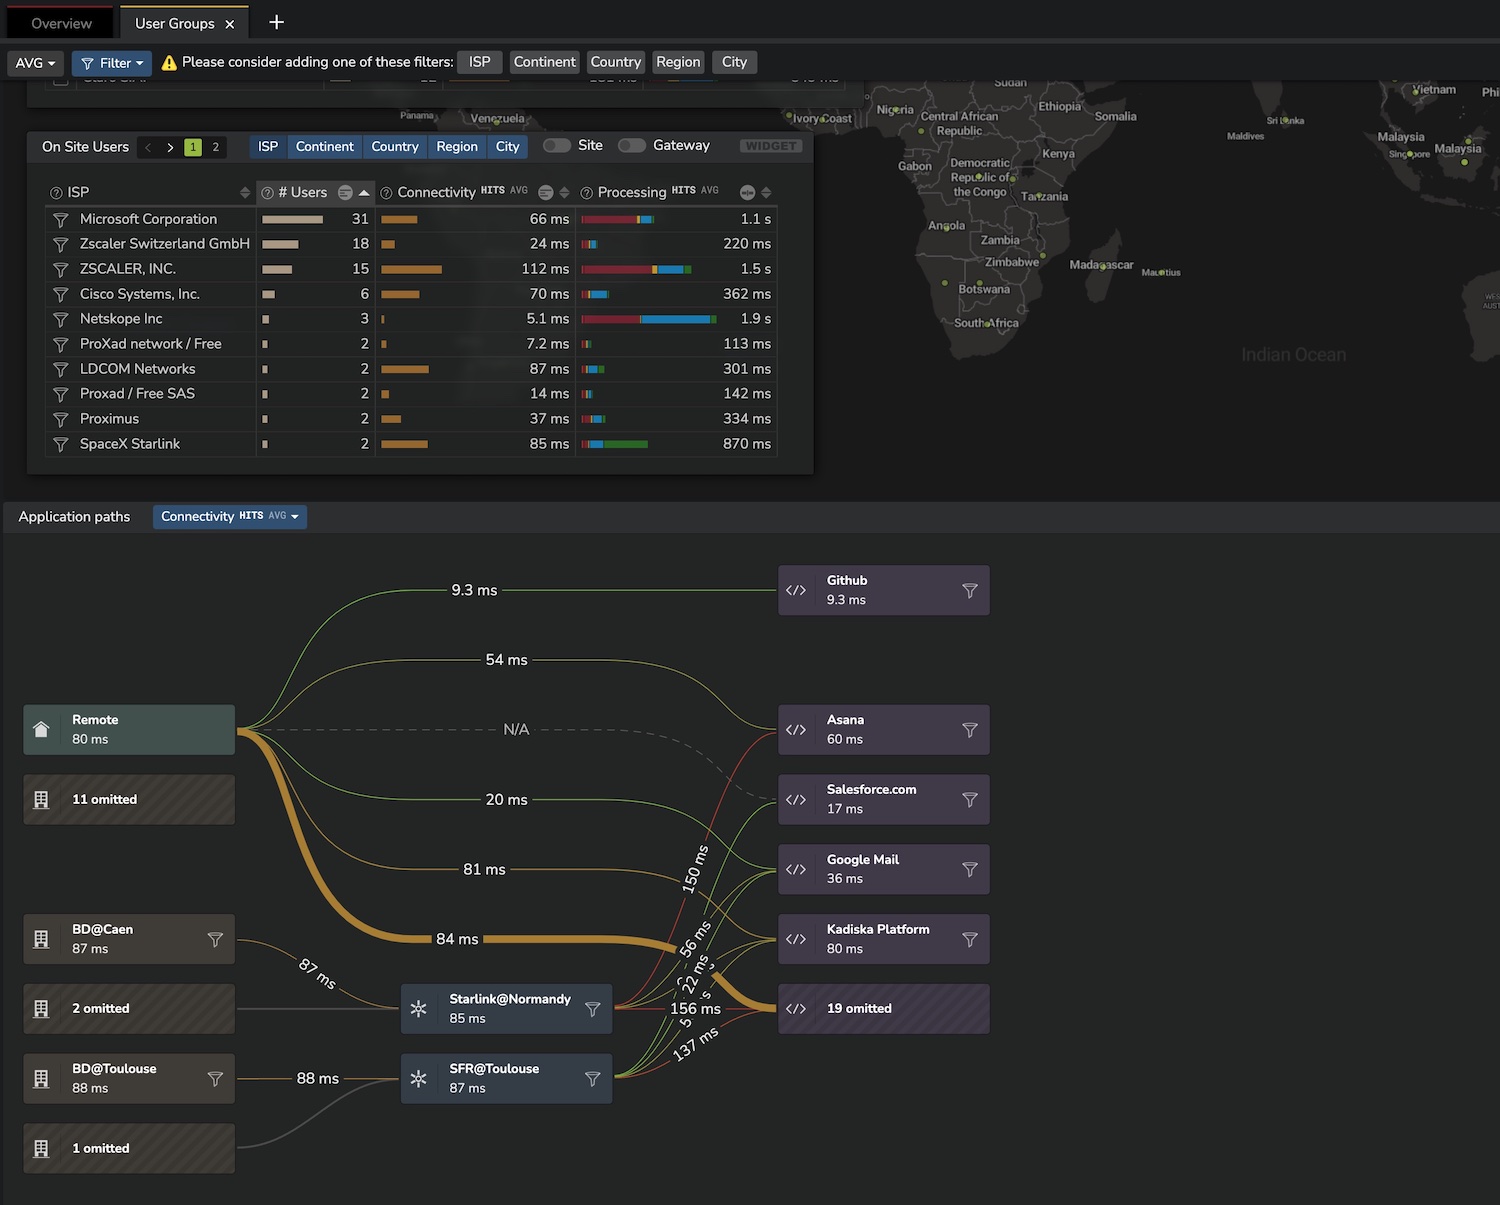Click the Processing column display mode icon
The width and height of the screenshot is (1500, 1205).
[x=747, y=193]
